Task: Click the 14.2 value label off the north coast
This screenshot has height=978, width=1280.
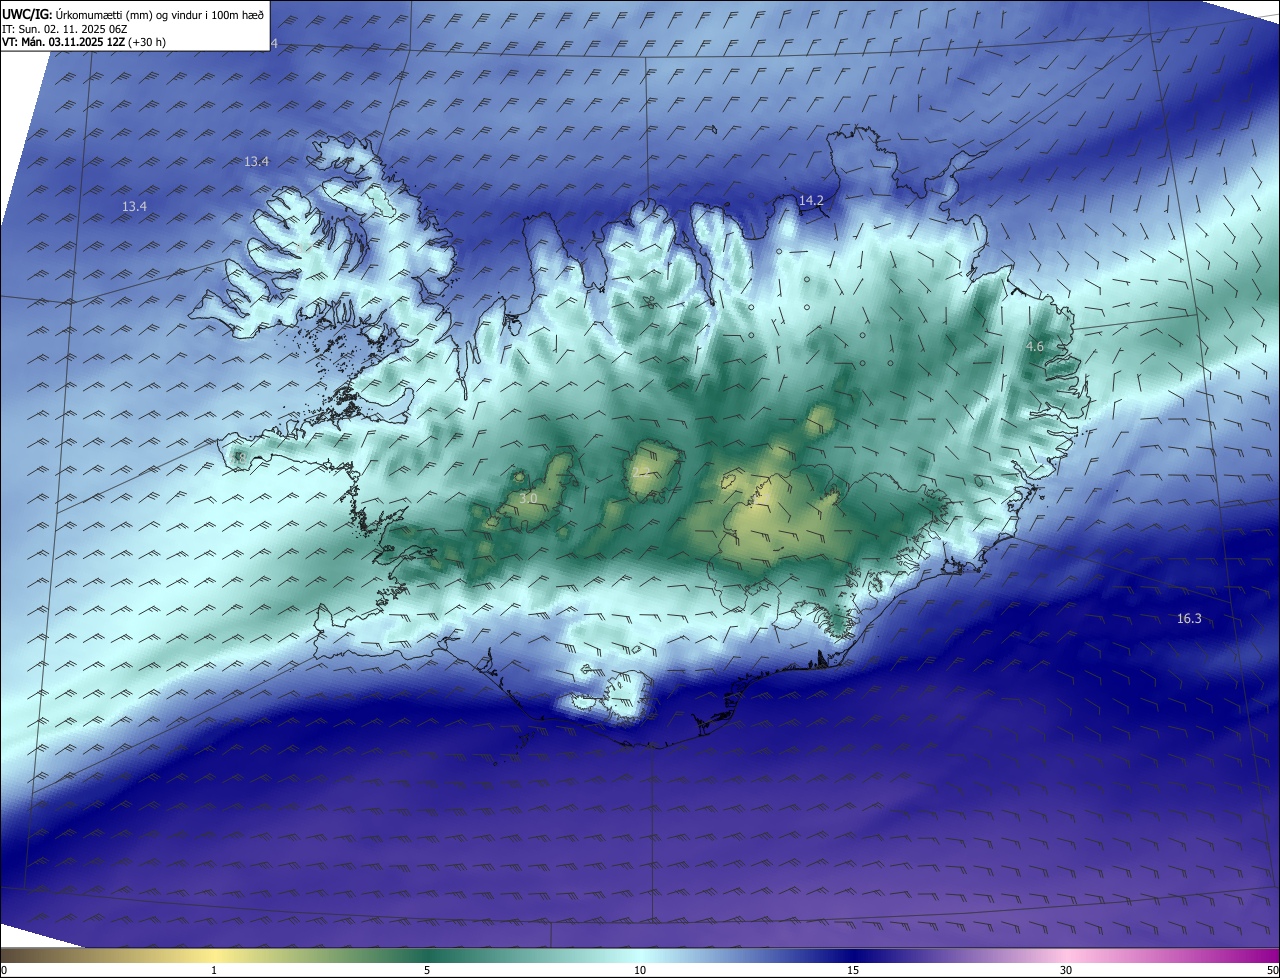Action: point(811,200)
